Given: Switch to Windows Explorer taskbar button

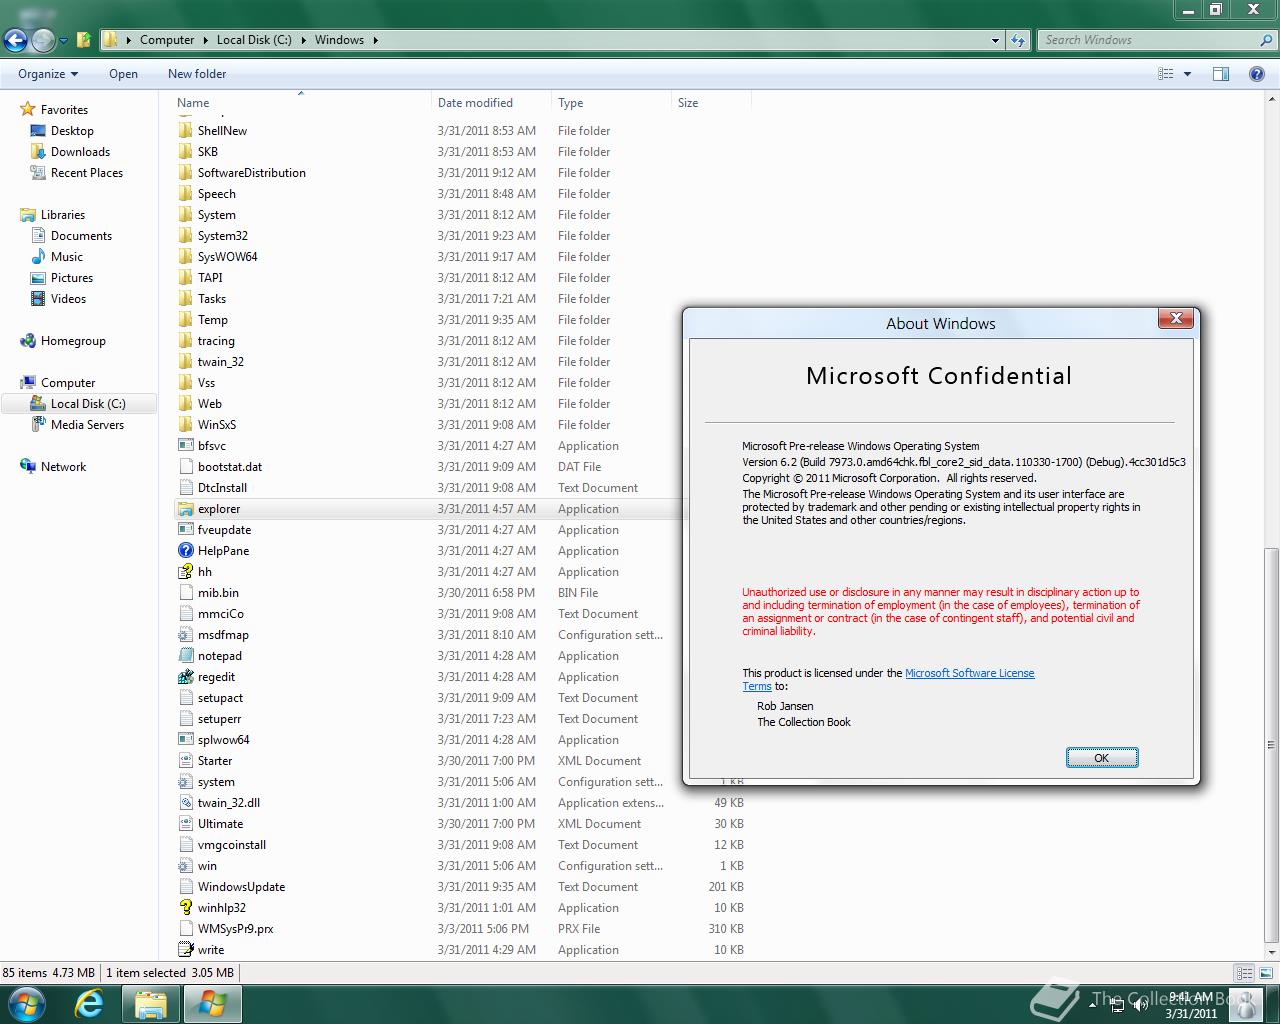Looking at the screenshot, I should tap(151, 1003).
